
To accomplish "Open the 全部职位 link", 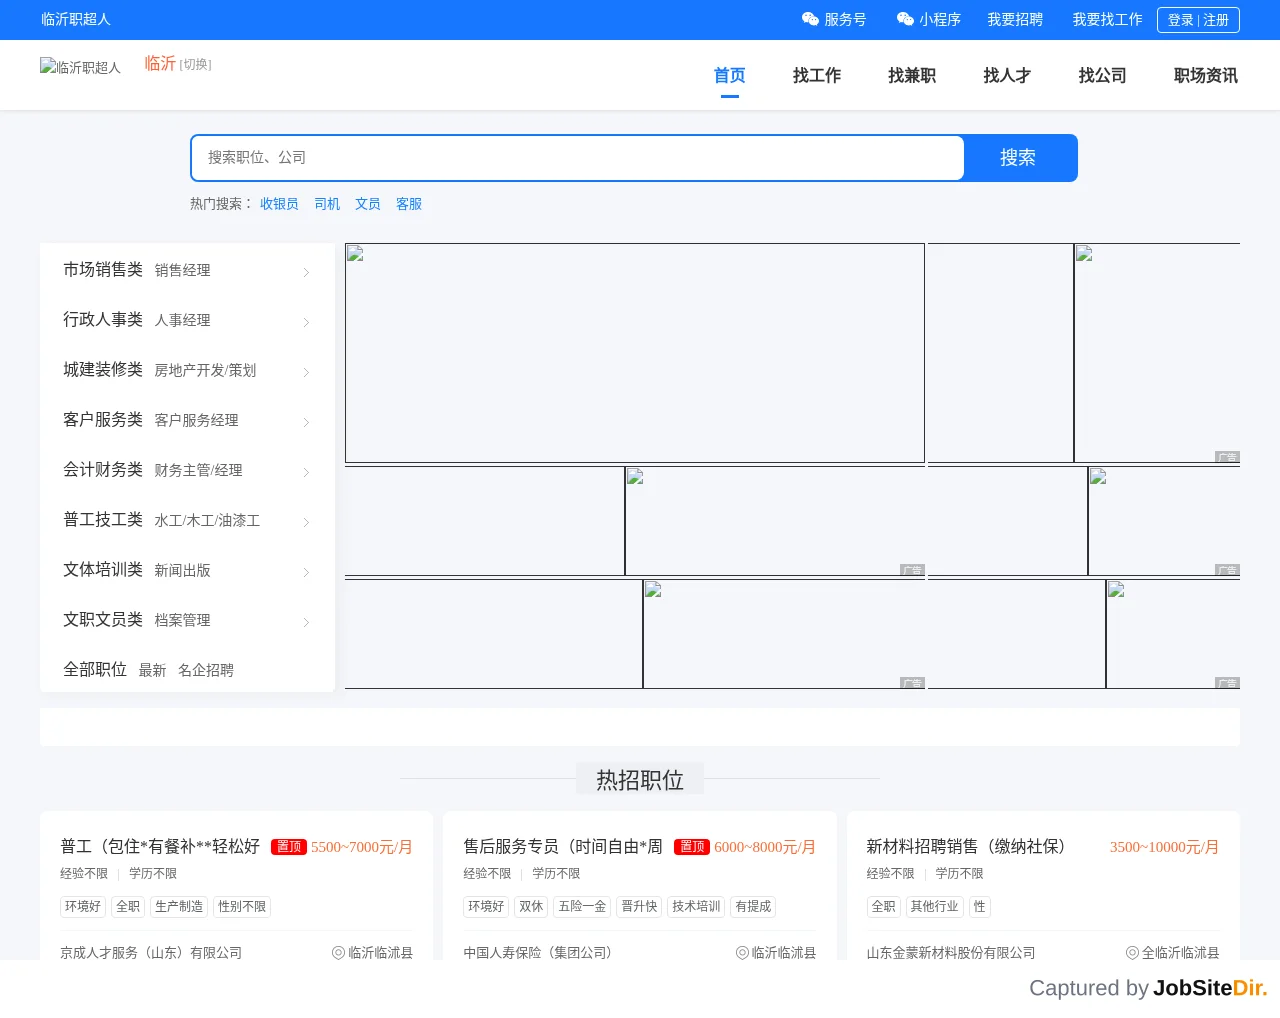I will (x=95, y=669).
